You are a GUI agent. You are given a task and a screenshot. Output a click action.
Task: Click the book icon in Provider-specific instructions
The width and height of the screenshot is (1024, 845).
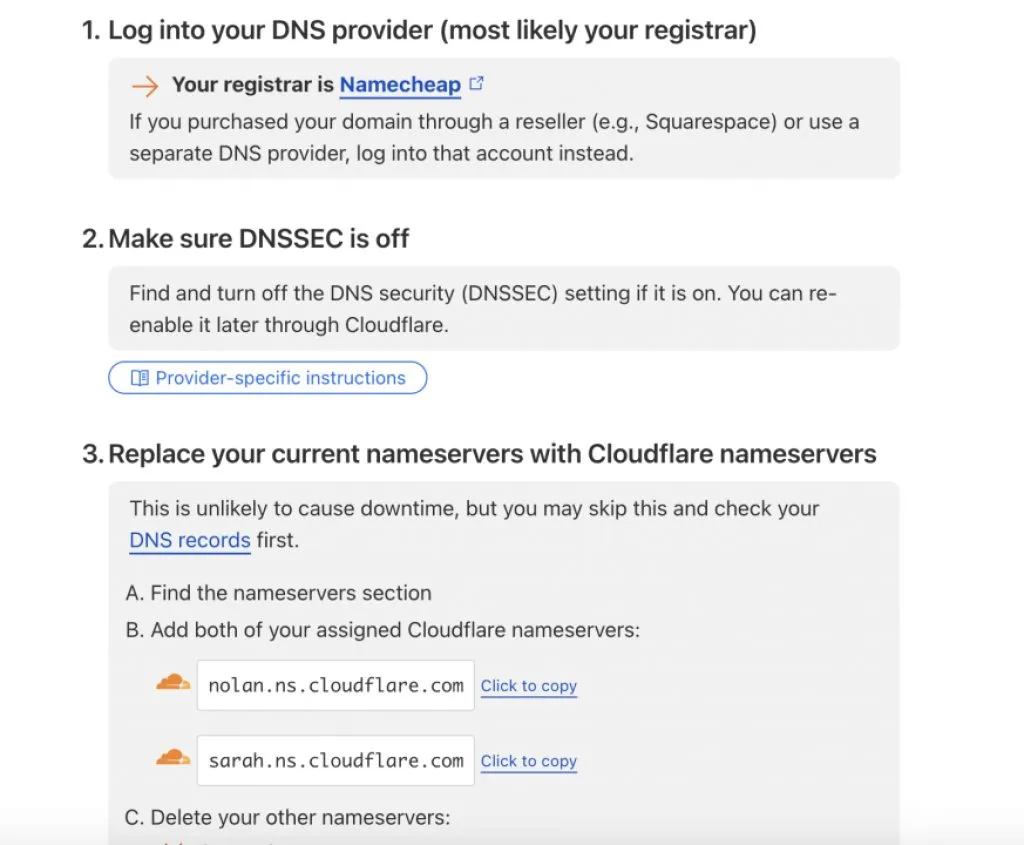tap(140, 378)
